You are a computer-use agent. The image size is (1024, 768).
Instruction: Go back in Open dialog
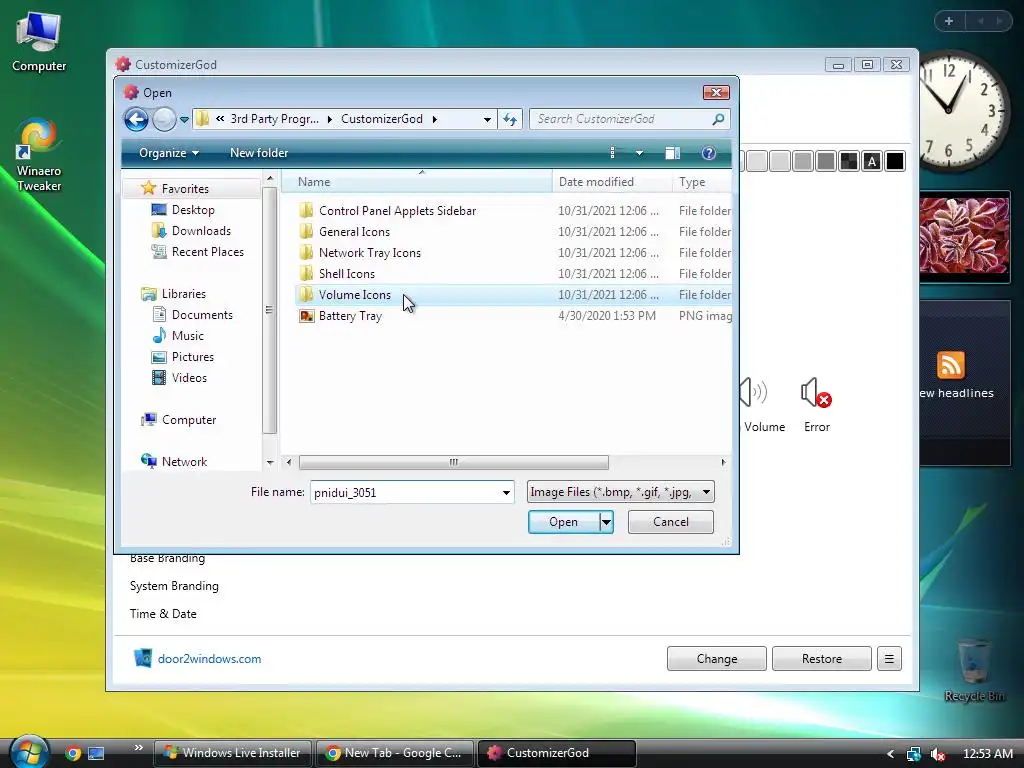click(136, 120)
